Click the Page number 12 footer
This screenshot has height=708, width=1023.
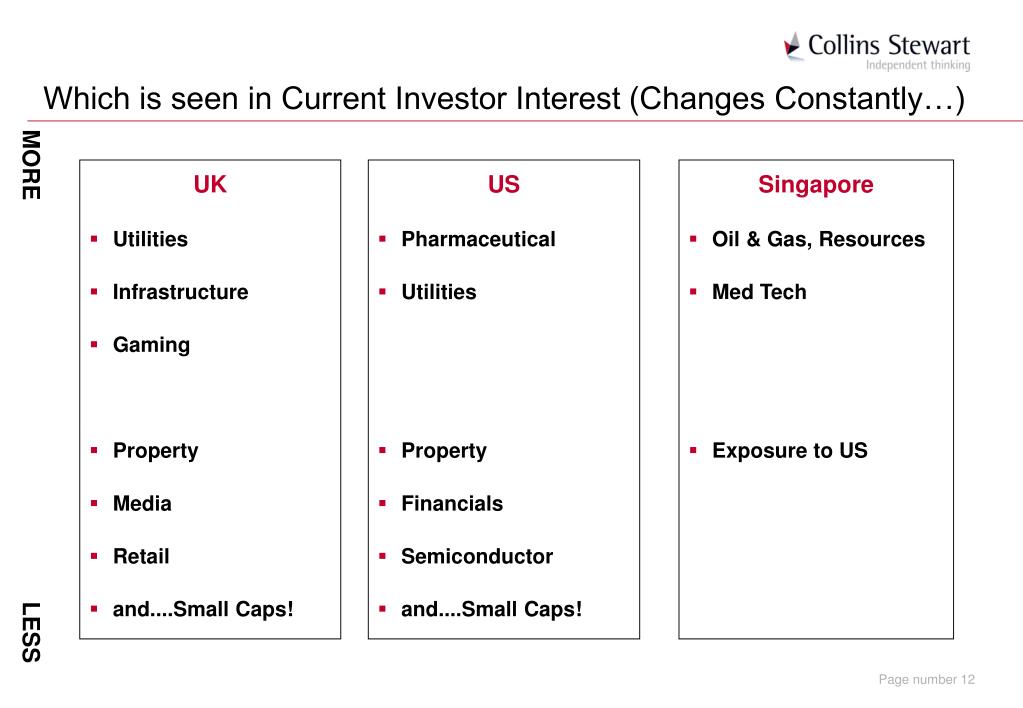point(926,679)
